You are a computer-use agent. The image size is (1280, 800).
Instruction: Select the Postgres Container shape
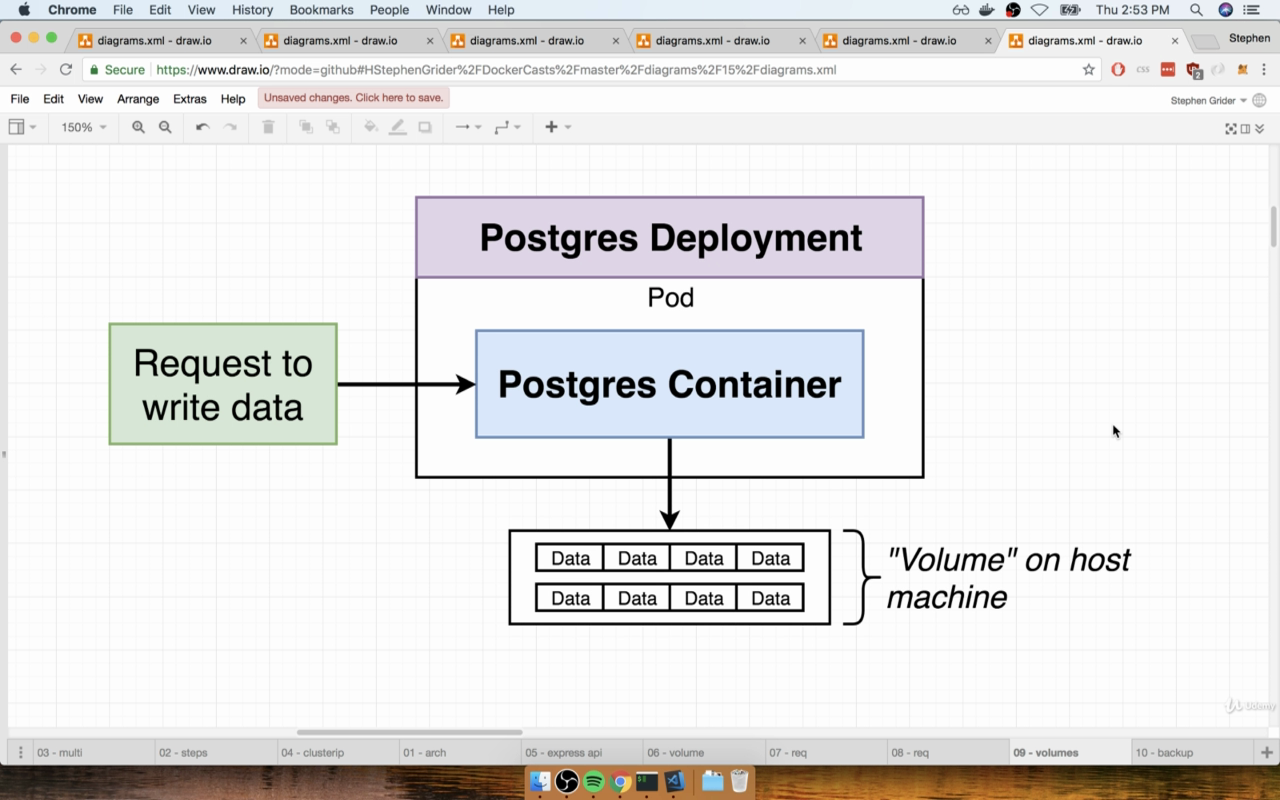[669, 384]
